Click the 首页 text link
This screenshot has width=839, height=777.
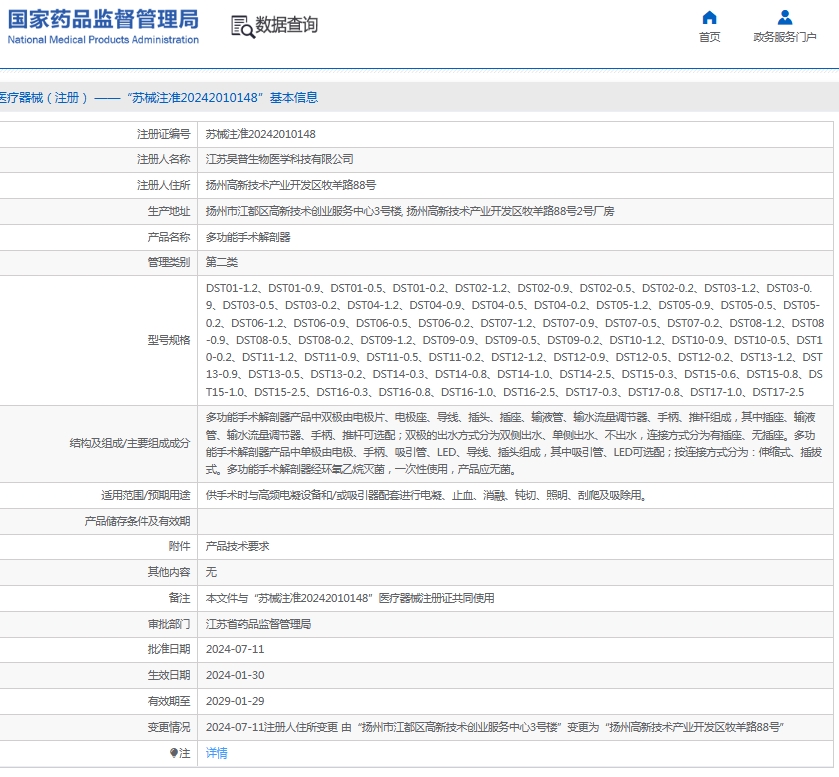pos(709,37)
